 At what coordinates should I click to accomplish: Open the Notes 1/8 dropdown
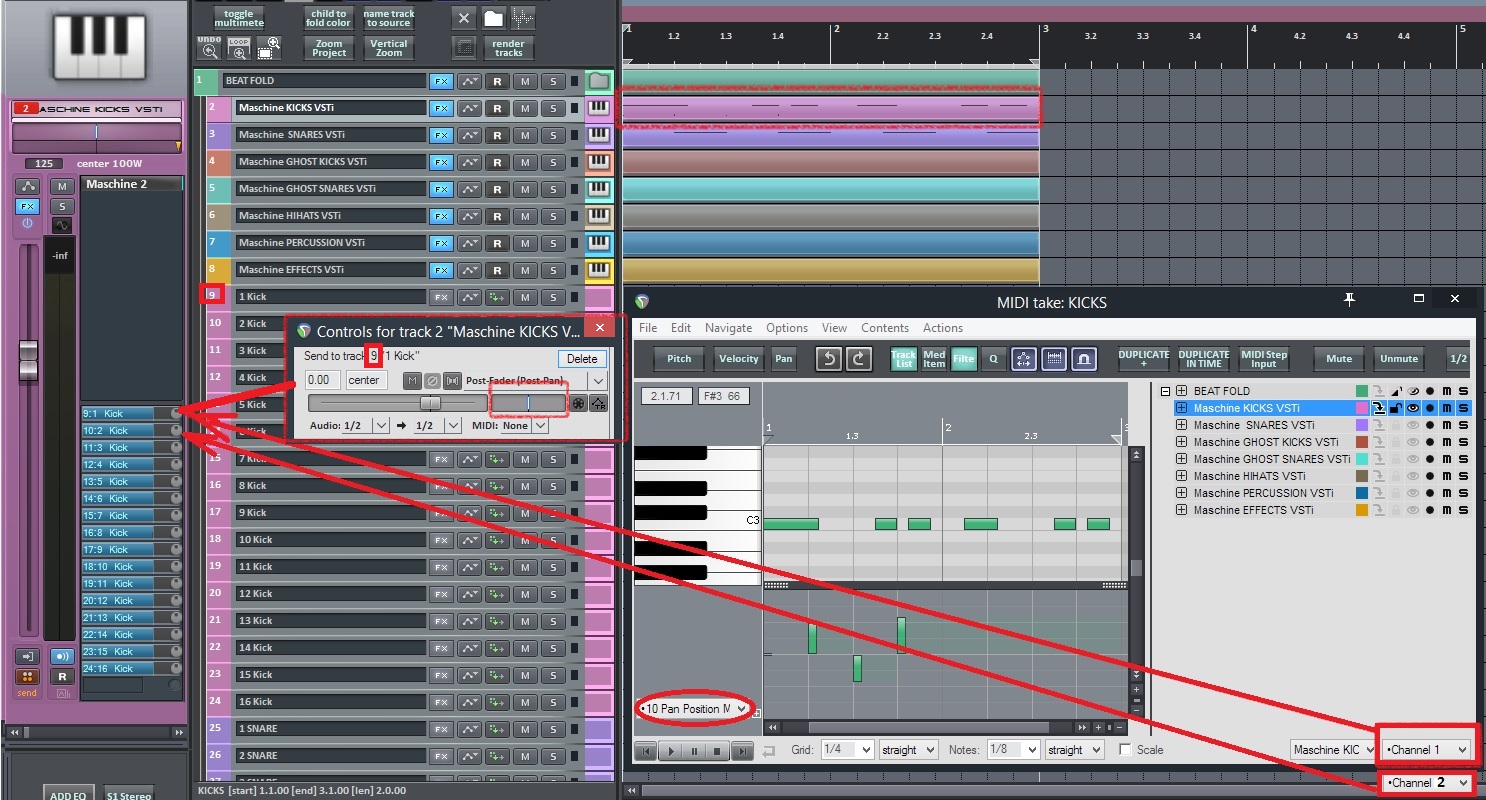(x=1012, y=750)
